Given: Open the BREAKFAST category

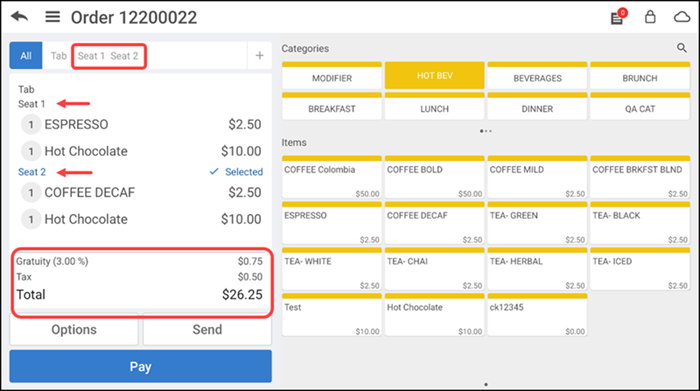Looking at the screenshot, I should pyautogui.click(x=332, y=106).
